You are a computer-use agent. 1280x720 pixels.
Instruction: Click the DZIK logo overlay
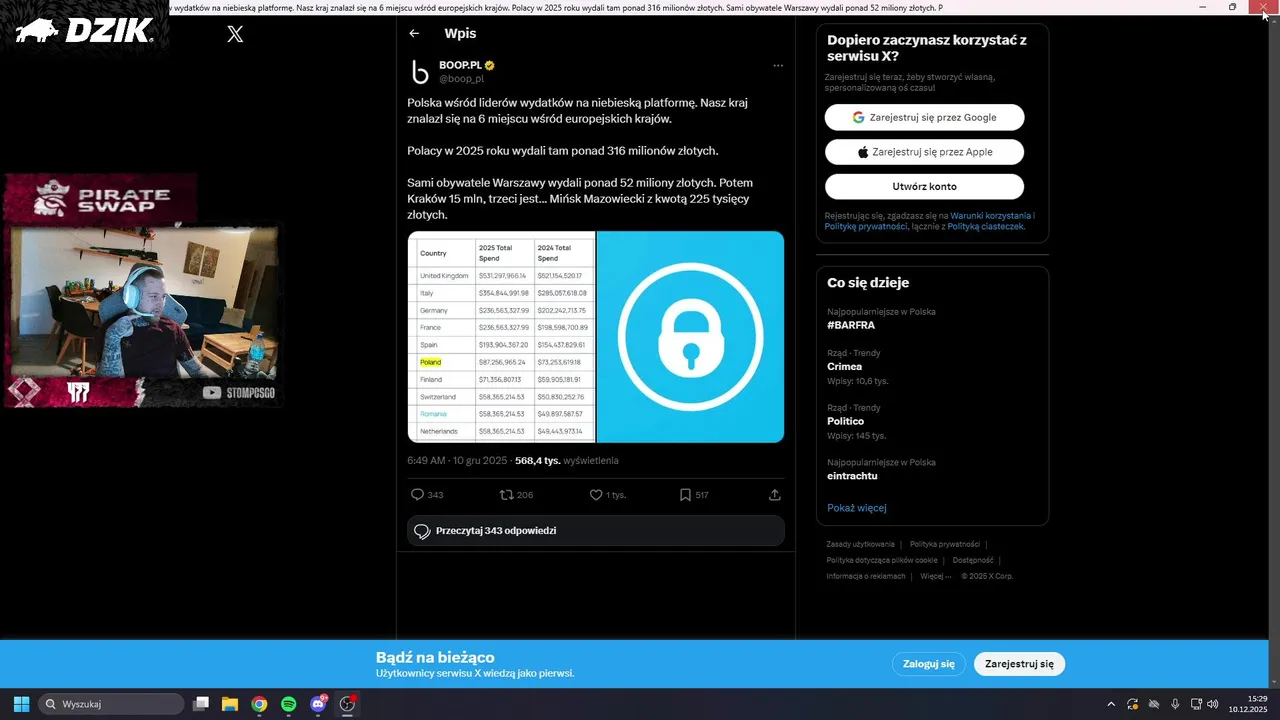[x=85, y=31]
